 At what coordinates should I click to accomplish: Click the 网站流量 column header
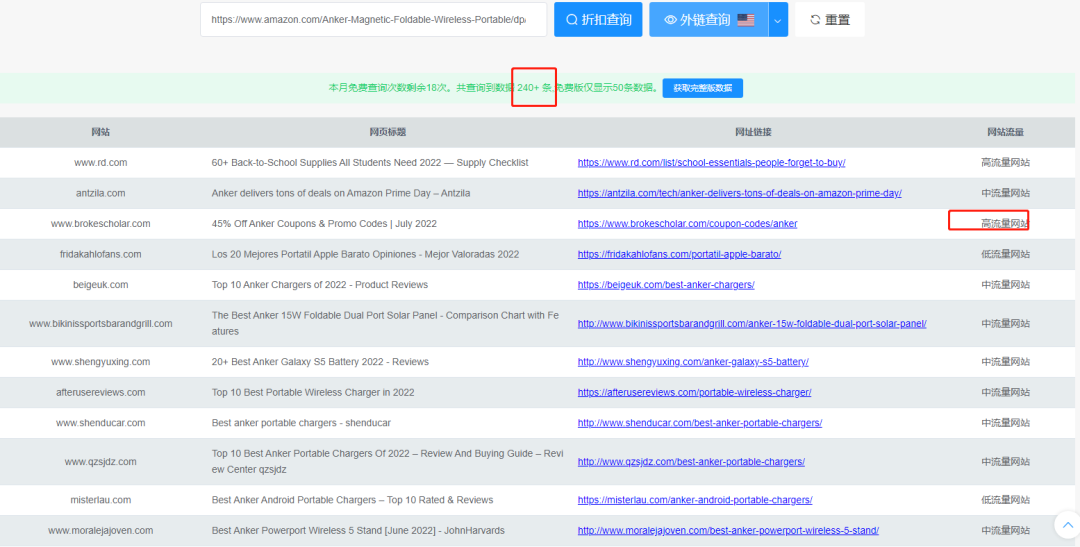tap(1005, 132)
